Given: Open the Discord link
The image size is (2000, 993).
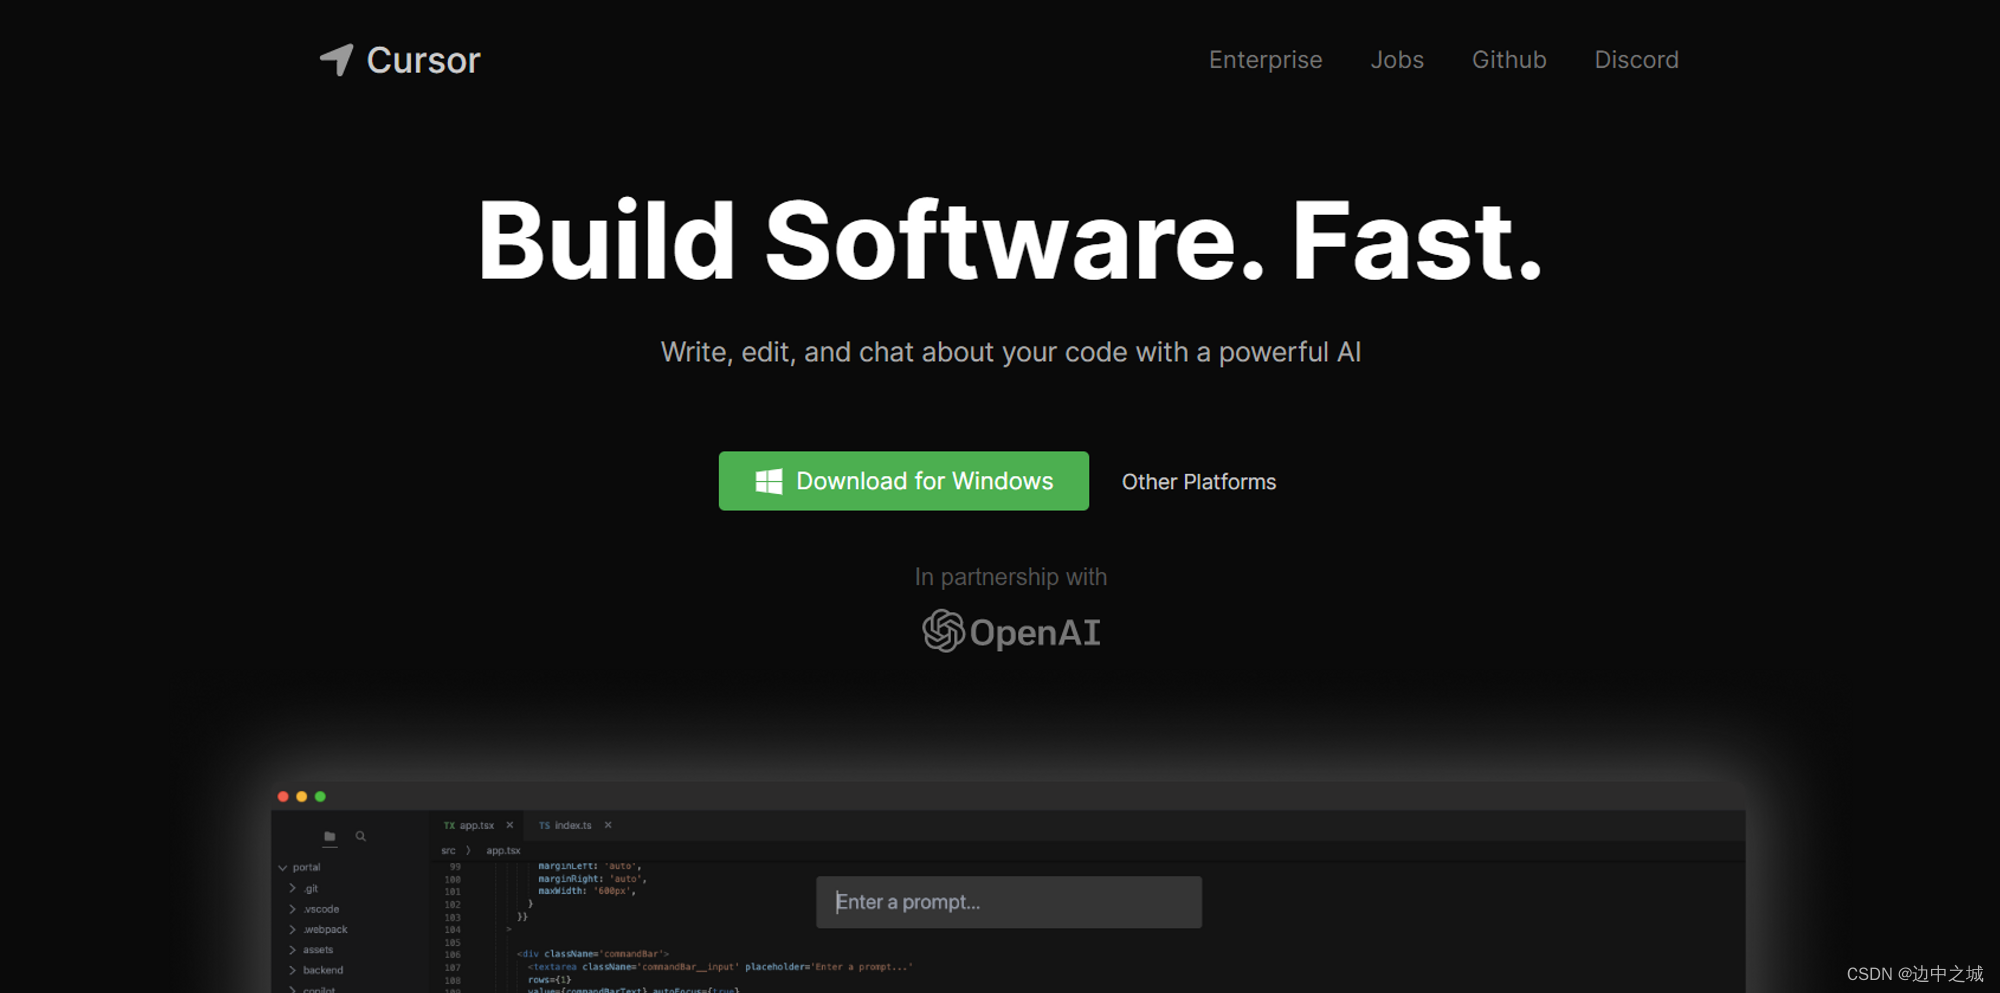Looking at the screenshot, I should click(x=1636, y=60).
